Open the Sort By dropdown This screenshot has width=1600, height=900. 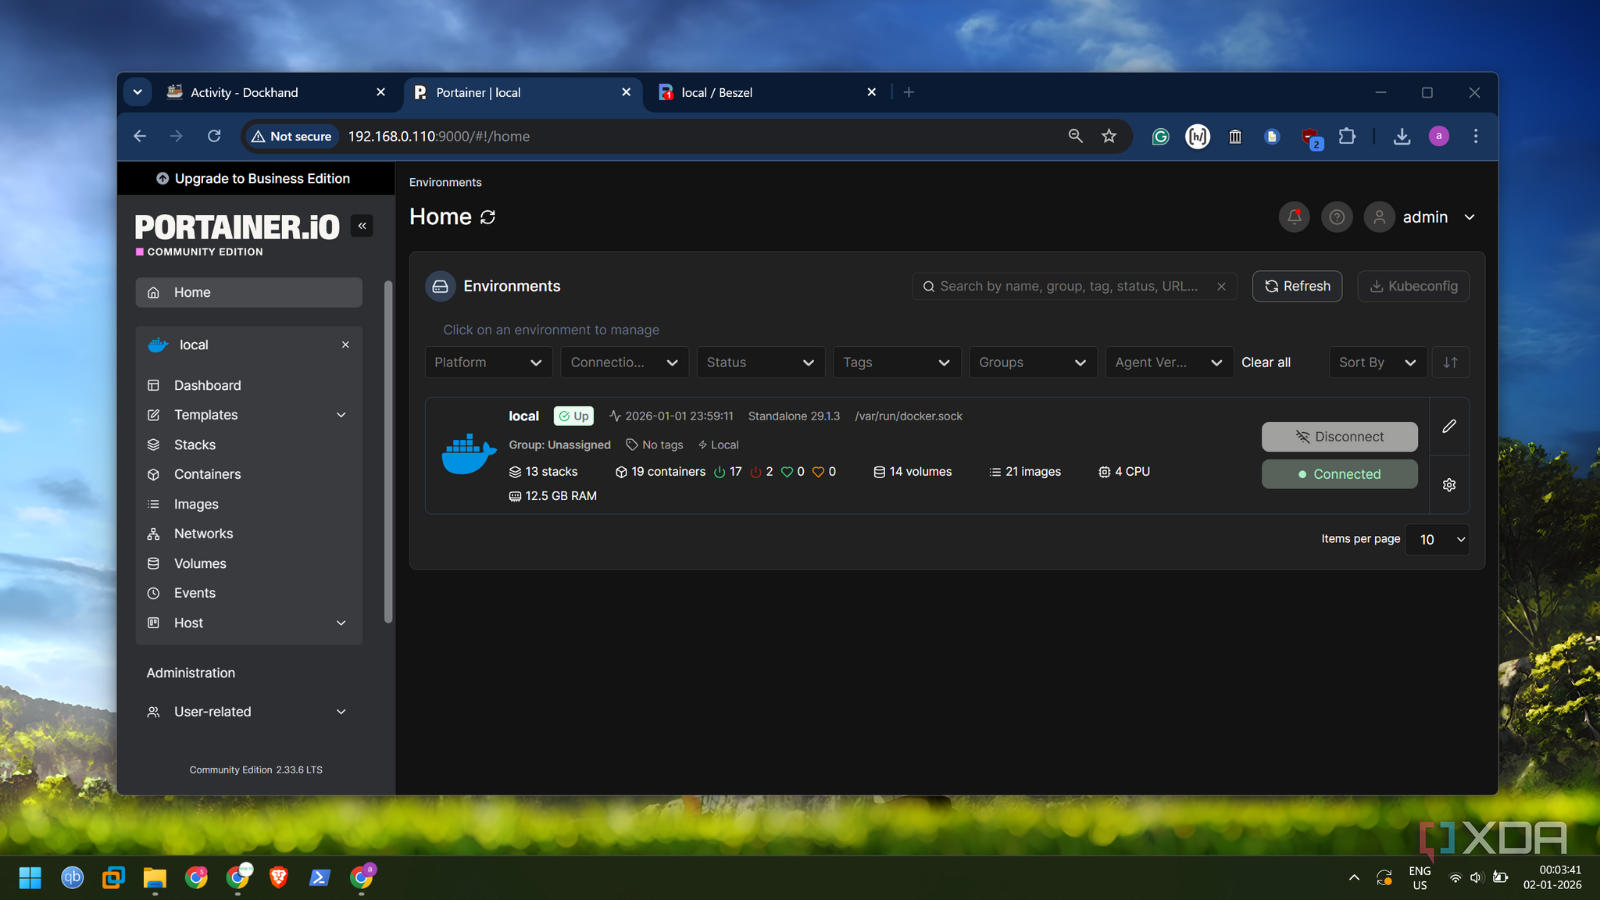coord(1377,362)
